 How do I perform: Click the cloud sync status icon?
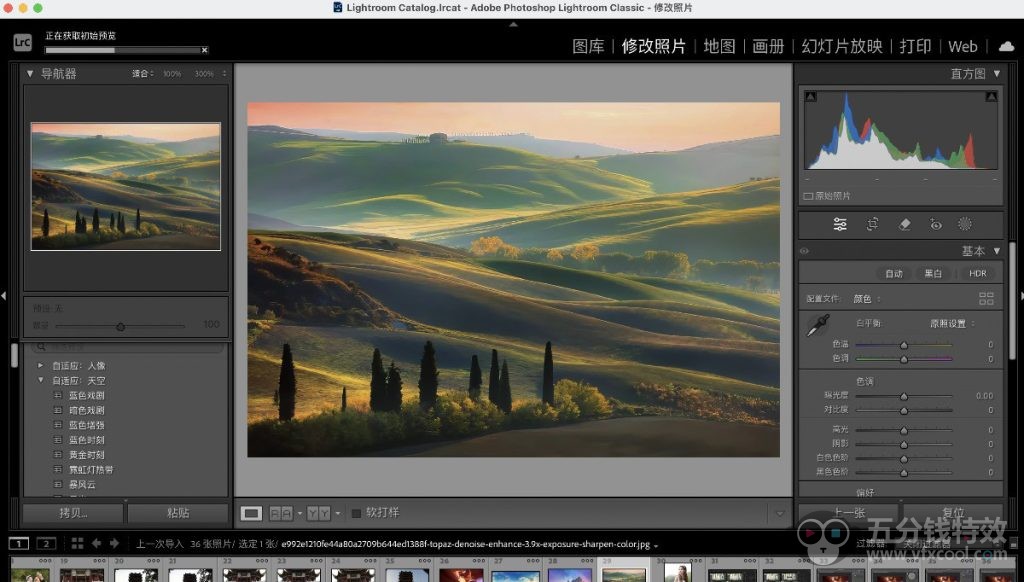[1005, 46]
